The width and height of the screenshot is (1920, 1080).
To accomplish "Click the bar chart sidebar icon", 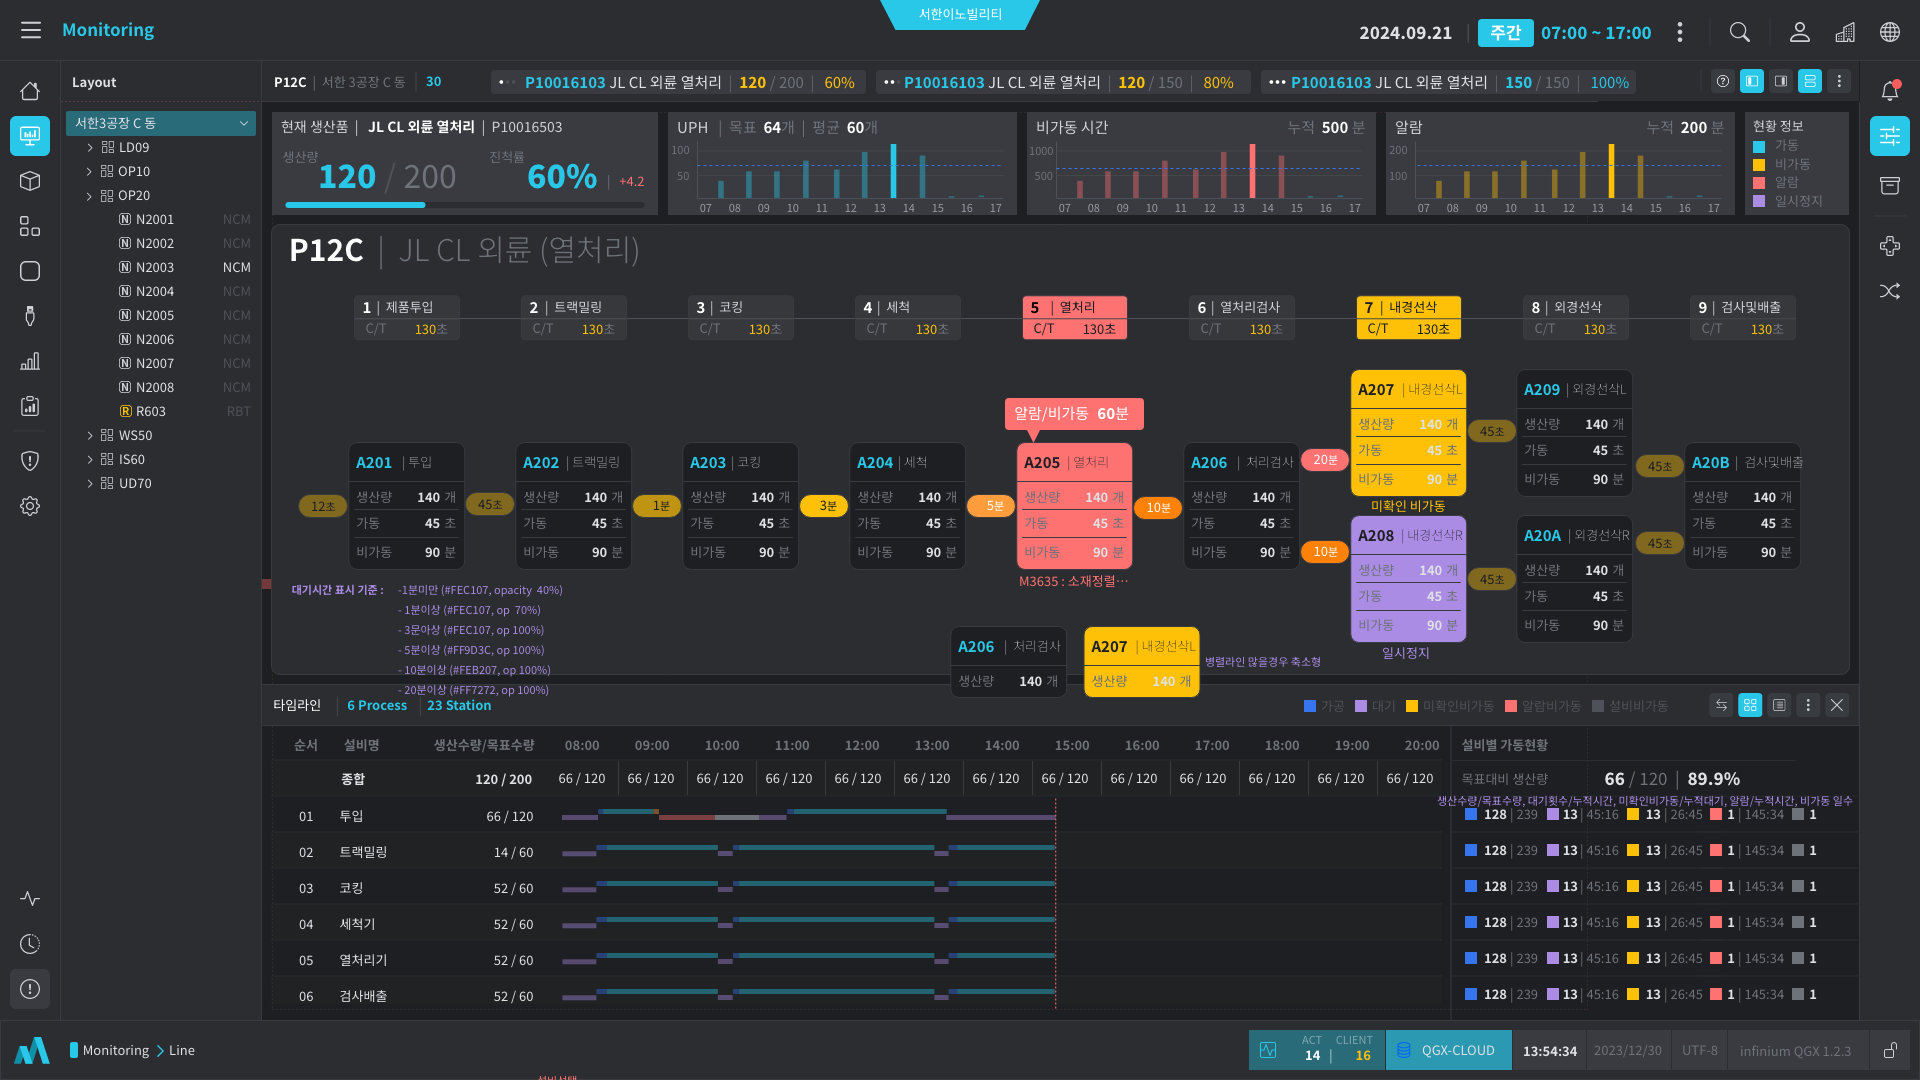I will (30, 361).
